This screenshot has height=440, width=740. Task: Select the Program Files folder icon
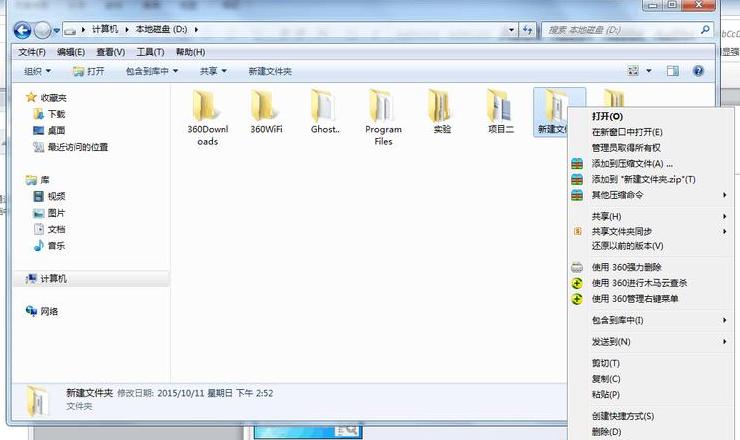(383, 107)
